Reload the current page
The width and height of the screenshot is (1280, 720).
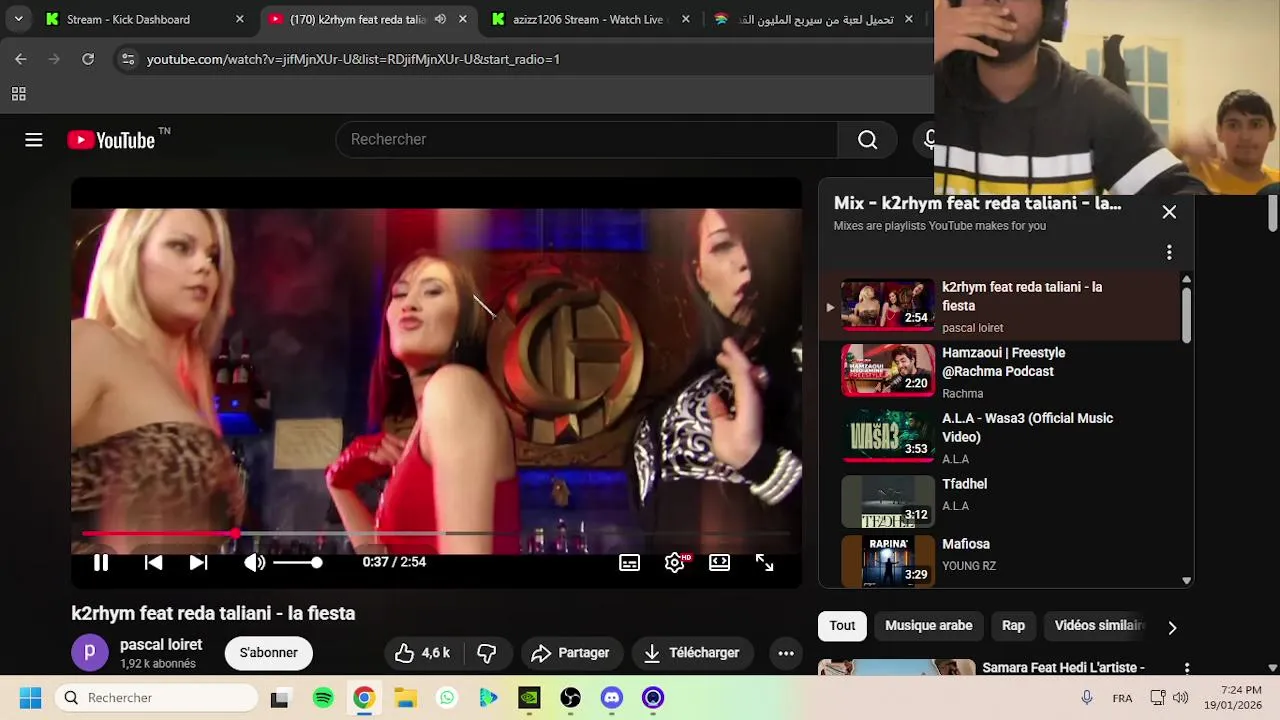tap(88, 59)
